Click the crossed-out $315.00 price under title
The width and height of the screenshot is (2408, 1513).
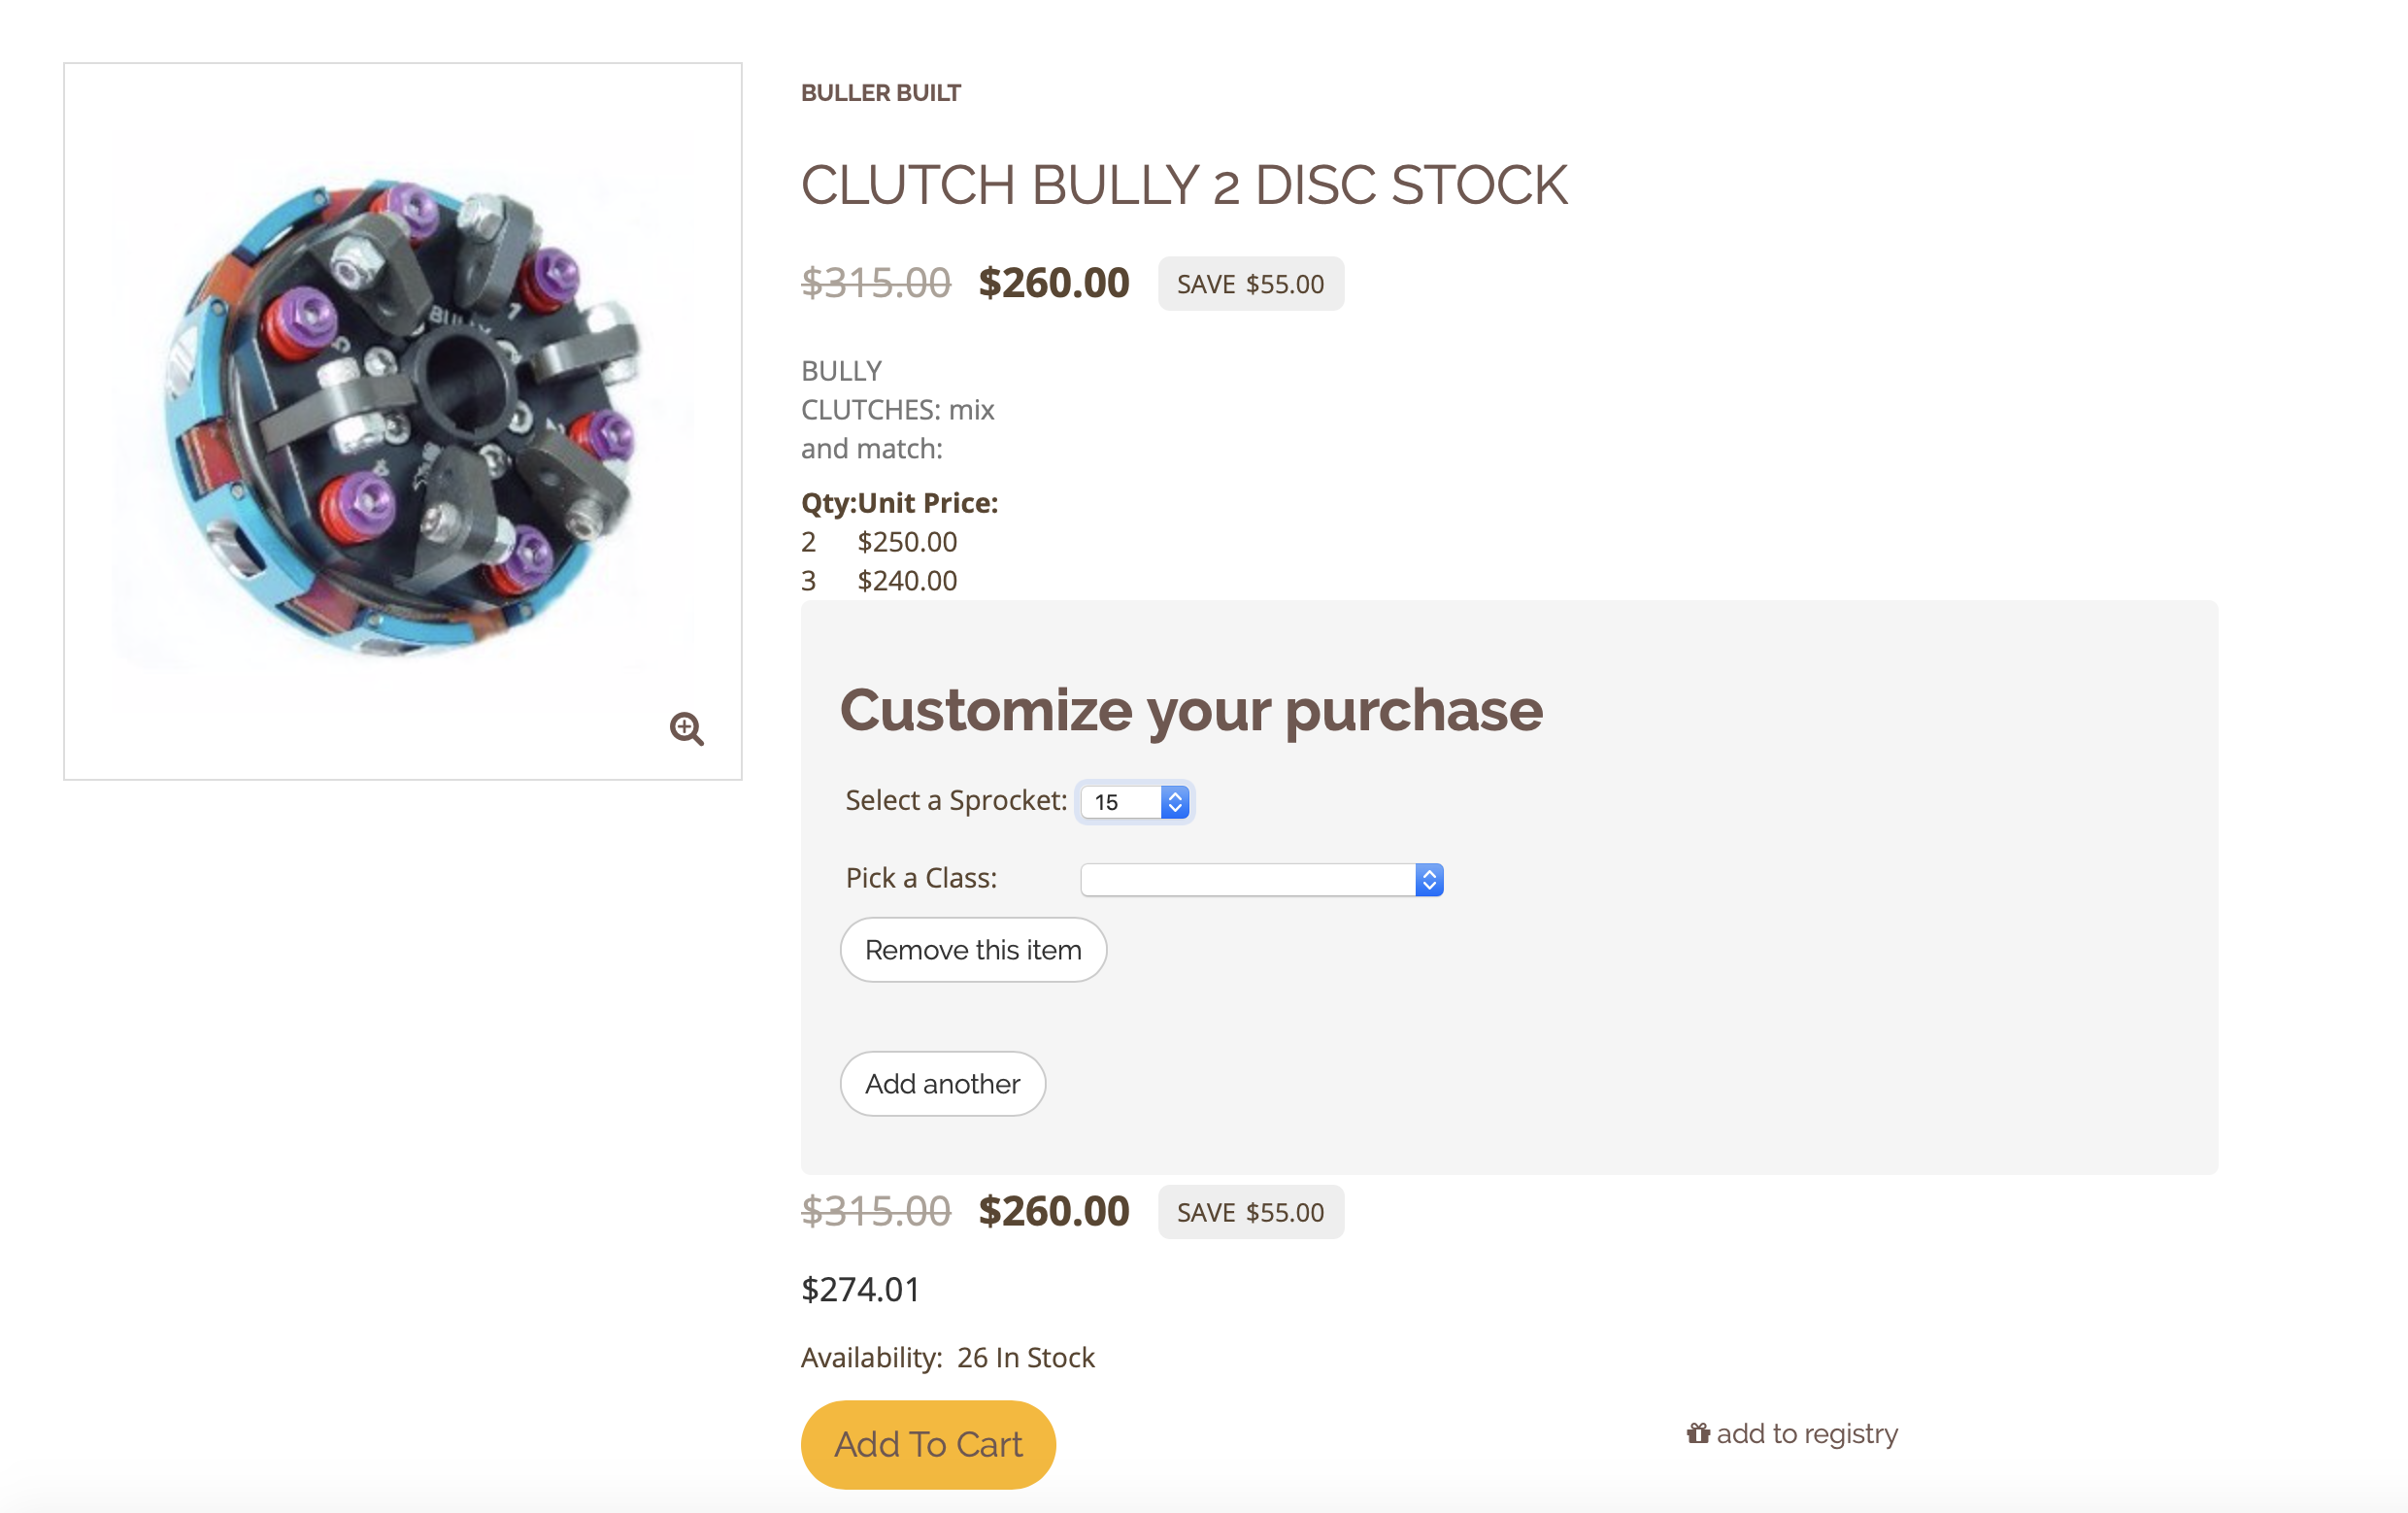pyautogui.click(x=875, y=284)
